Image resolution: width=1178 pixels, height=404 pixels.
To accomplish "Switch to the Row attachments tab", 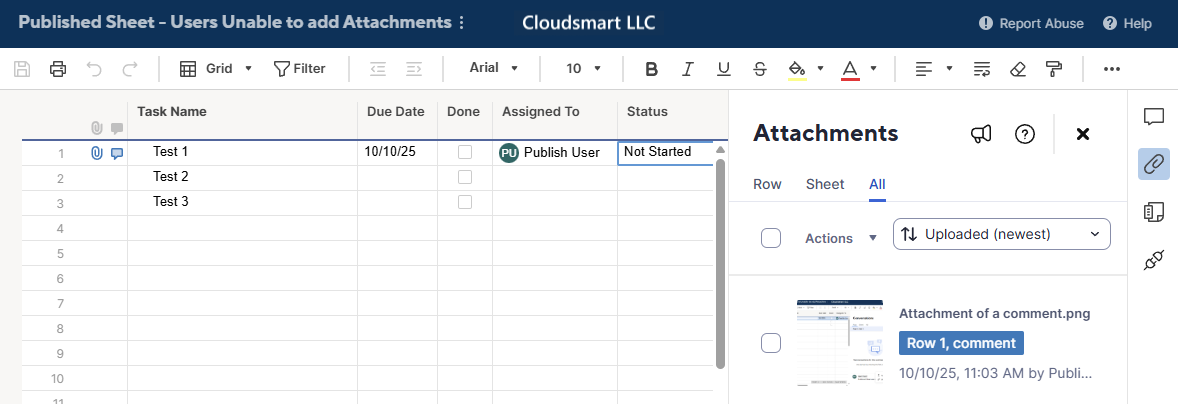I will (767, 184).
